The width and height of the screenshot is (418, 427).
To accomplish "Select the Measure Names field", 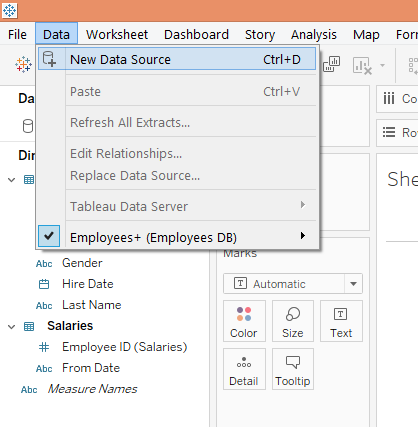I will point(92,389).
